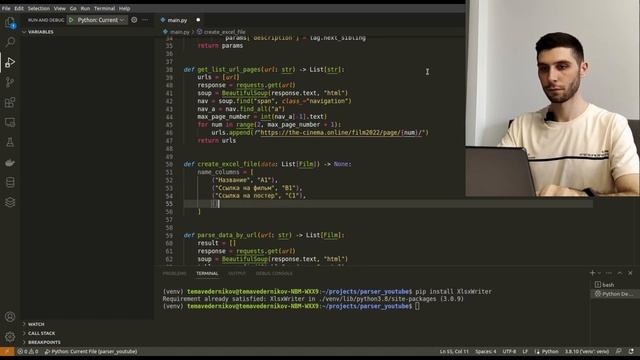Collapse the VARIABLES section
This screenshot has height=360, width=640.
[88, 32]
